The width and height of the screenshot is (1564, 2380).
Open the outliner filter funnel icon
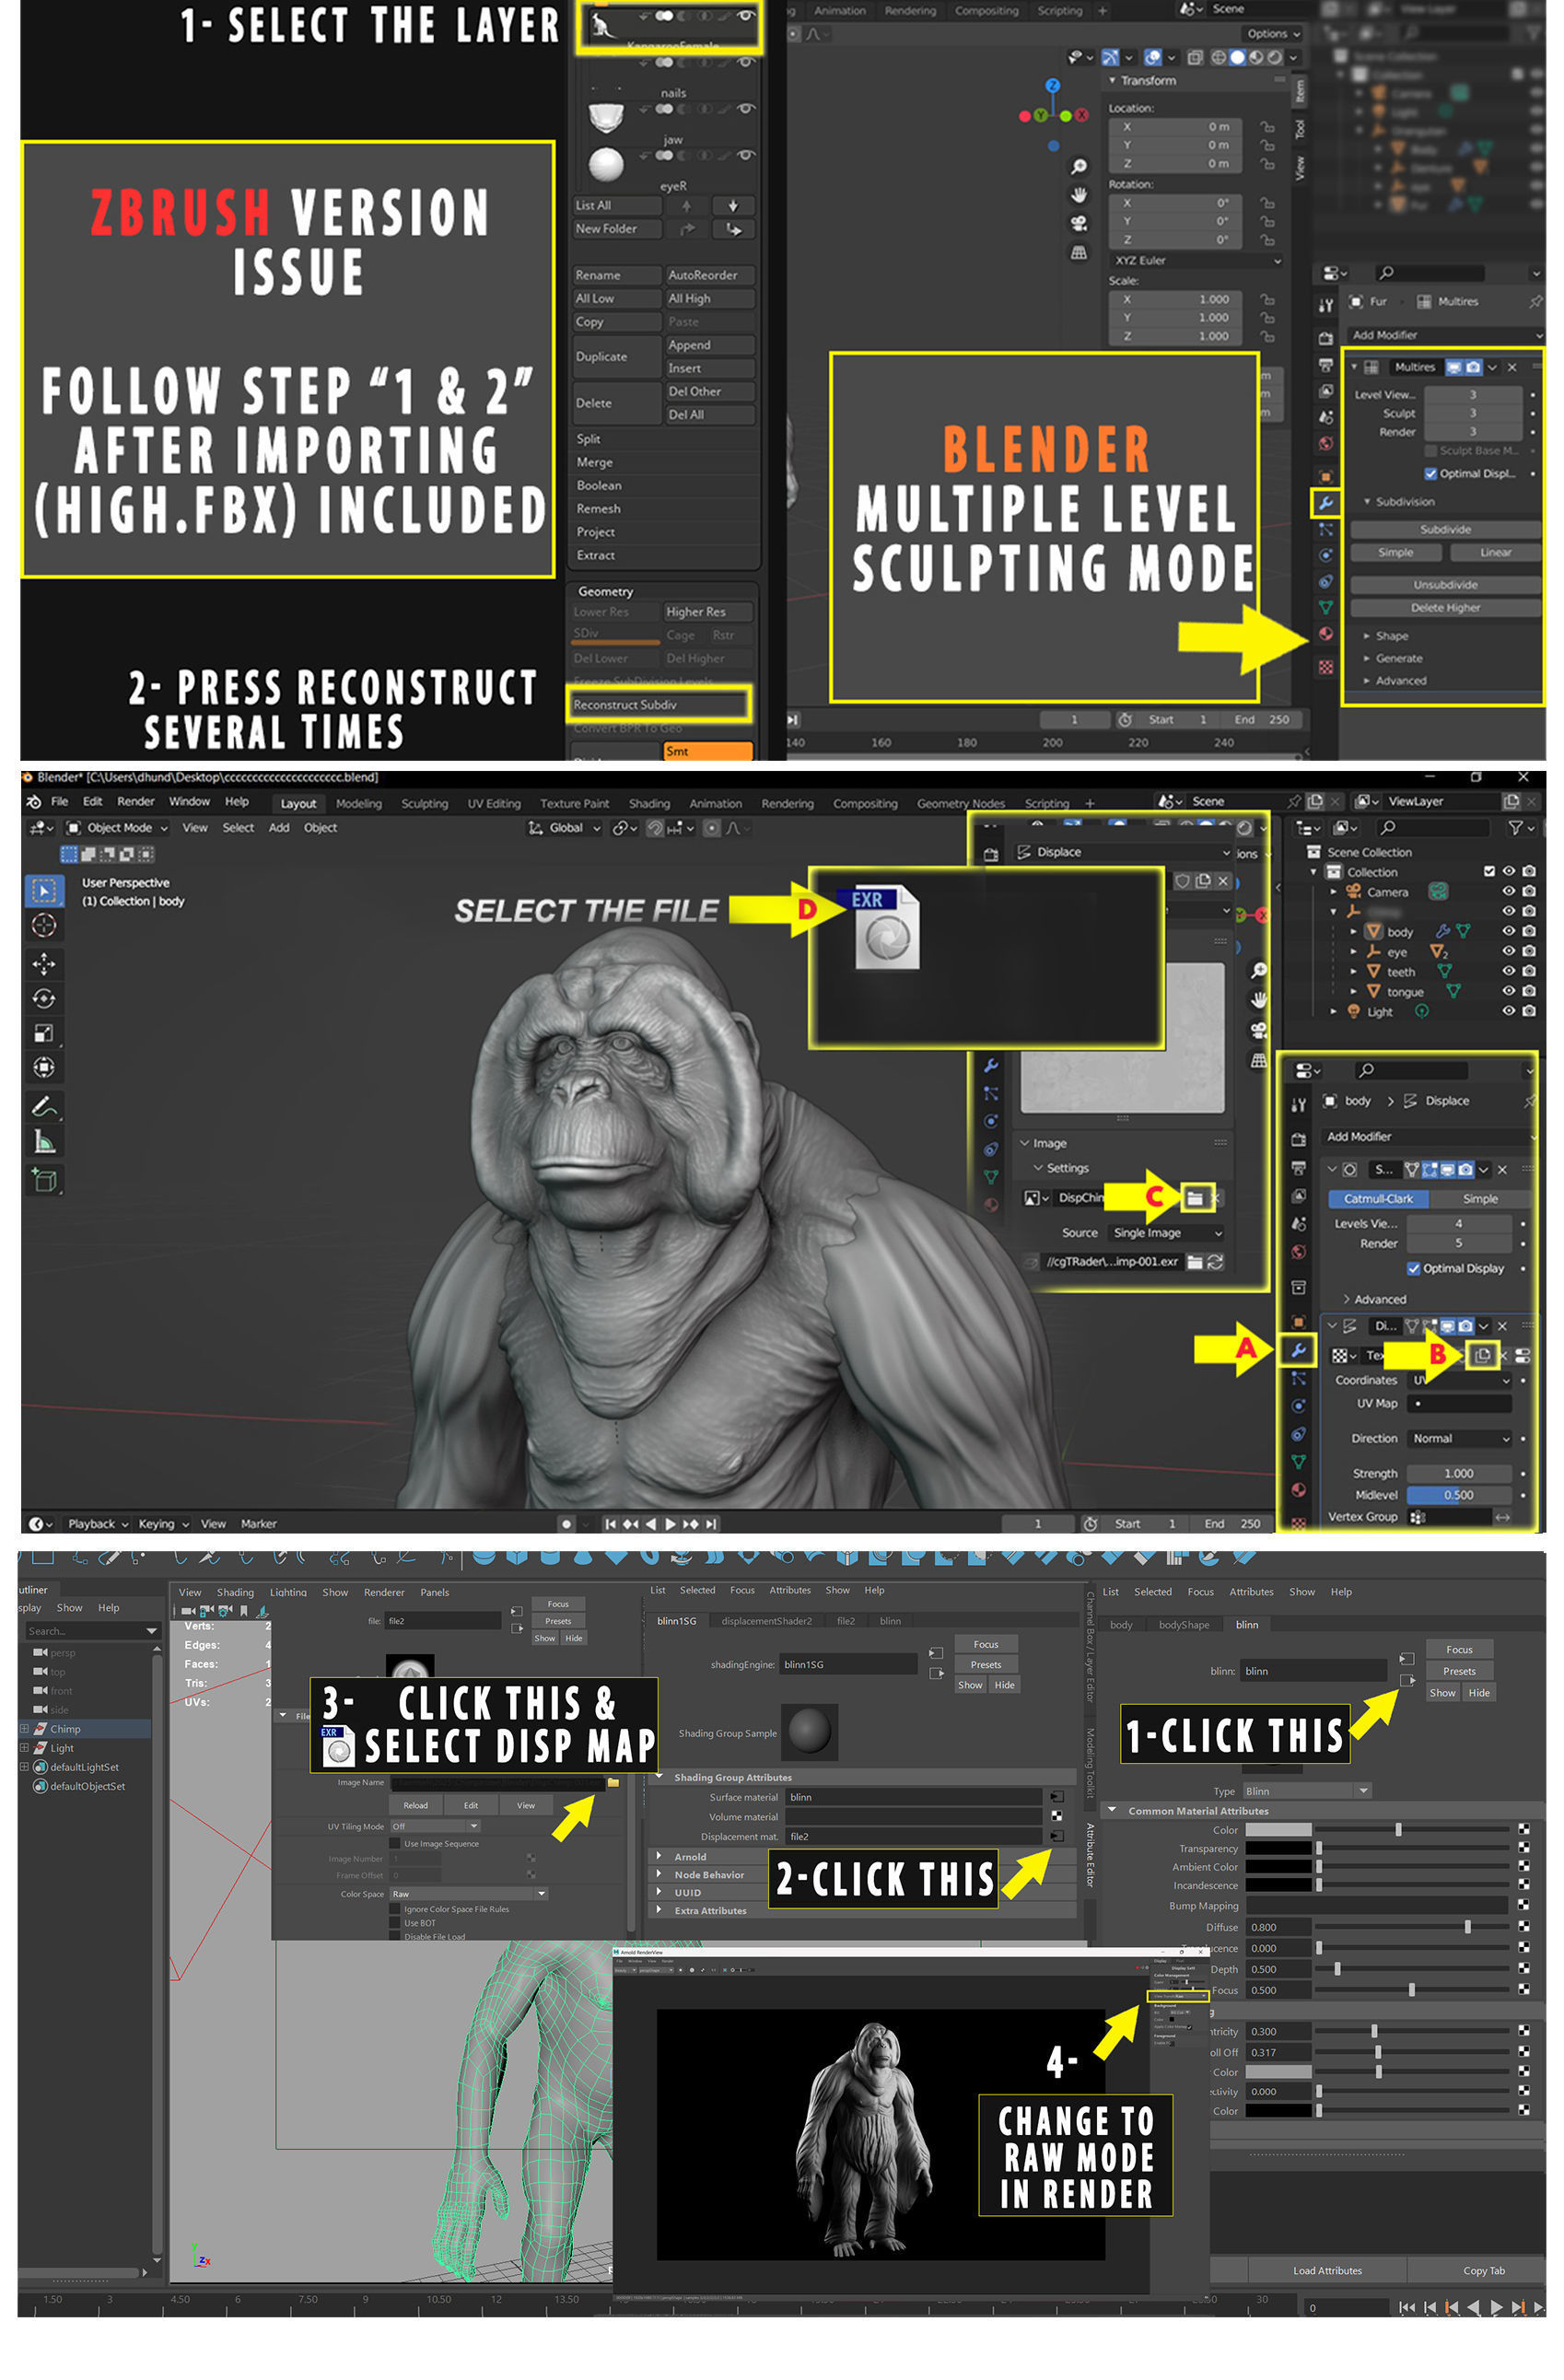pos(1516,827)
